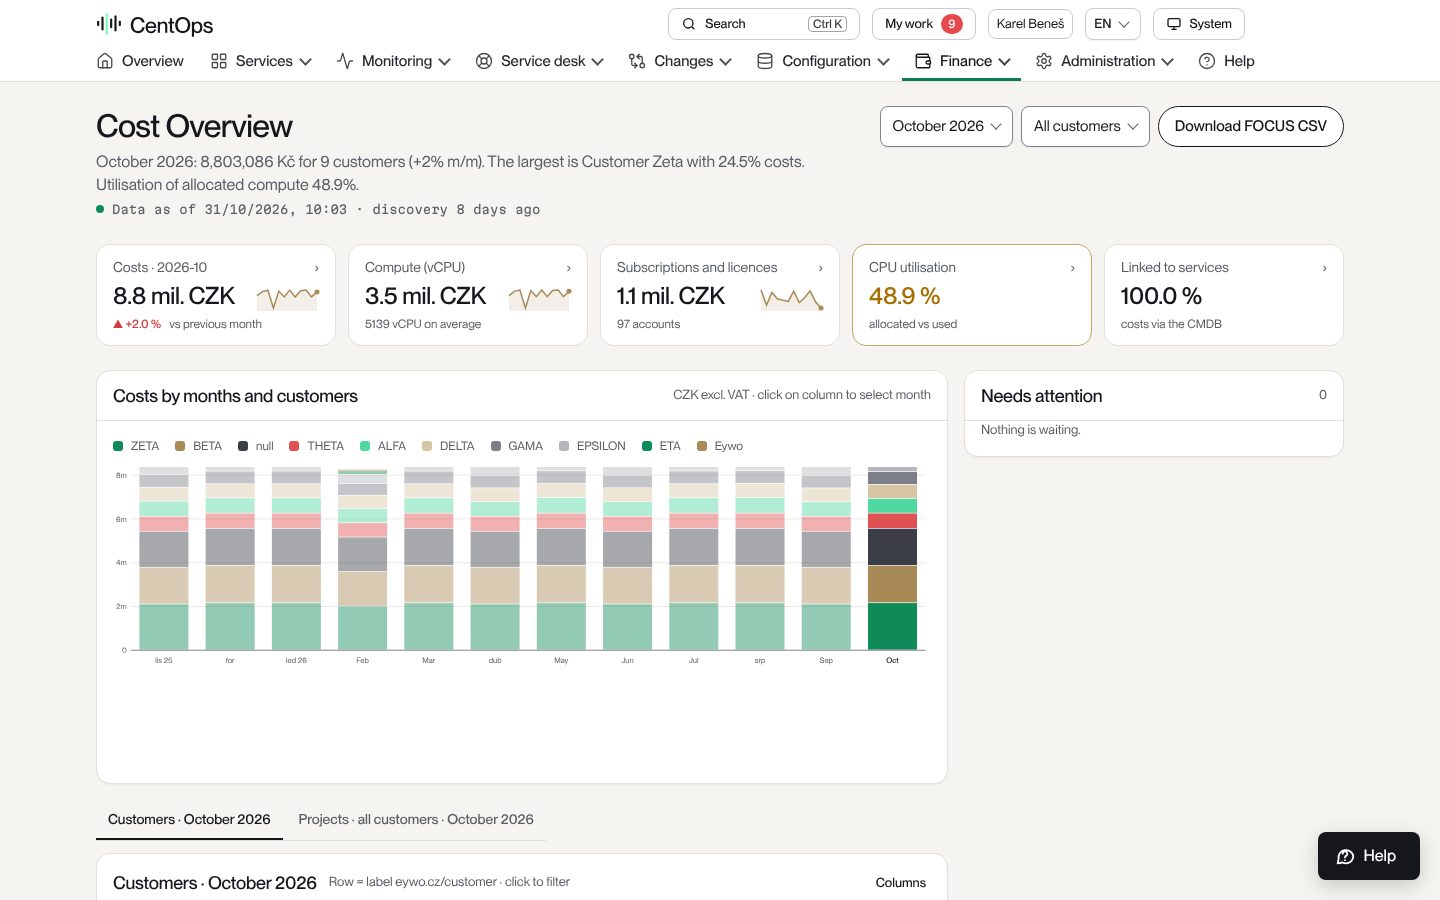Open the Linked to services card arrow
Image resolution: width=1440 pixels, height=900 pixels.
[1325, 268]
